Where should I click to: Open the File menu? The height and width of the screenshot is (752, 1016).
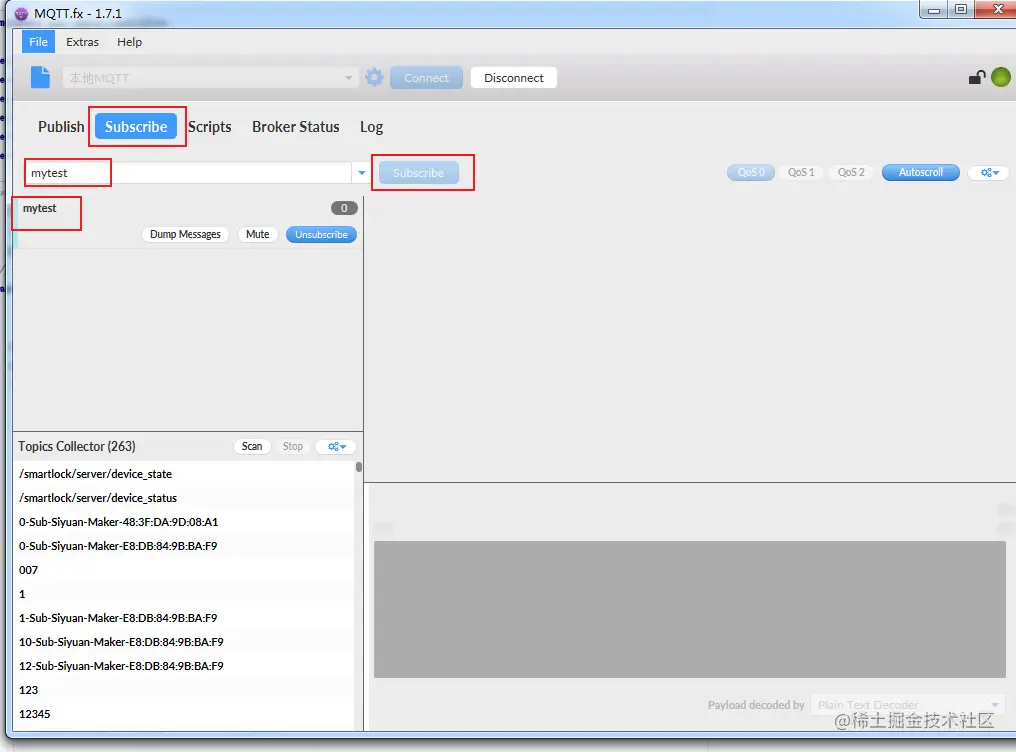pos(38,41)
